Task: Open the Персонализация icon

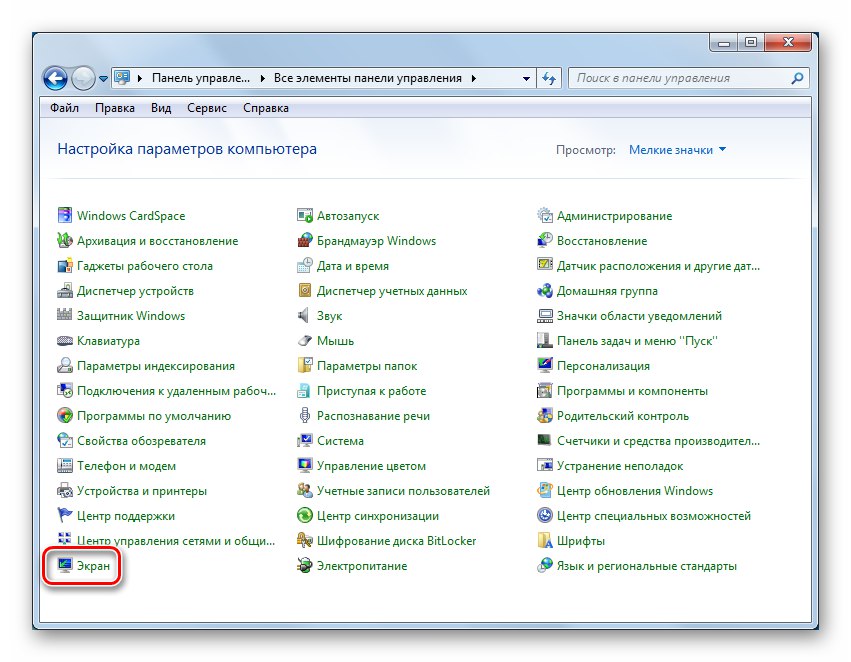Action: tap(544, 366)
